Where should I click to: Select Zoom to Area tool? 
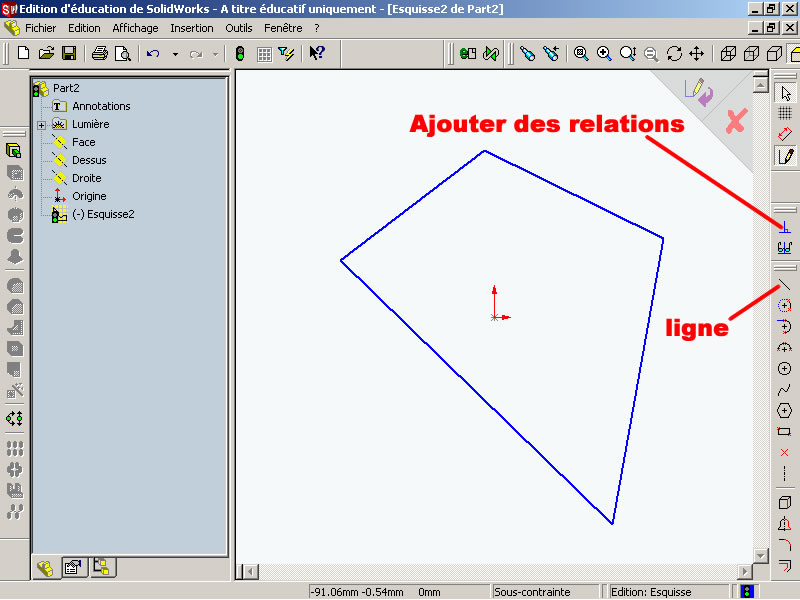point(605,53)
